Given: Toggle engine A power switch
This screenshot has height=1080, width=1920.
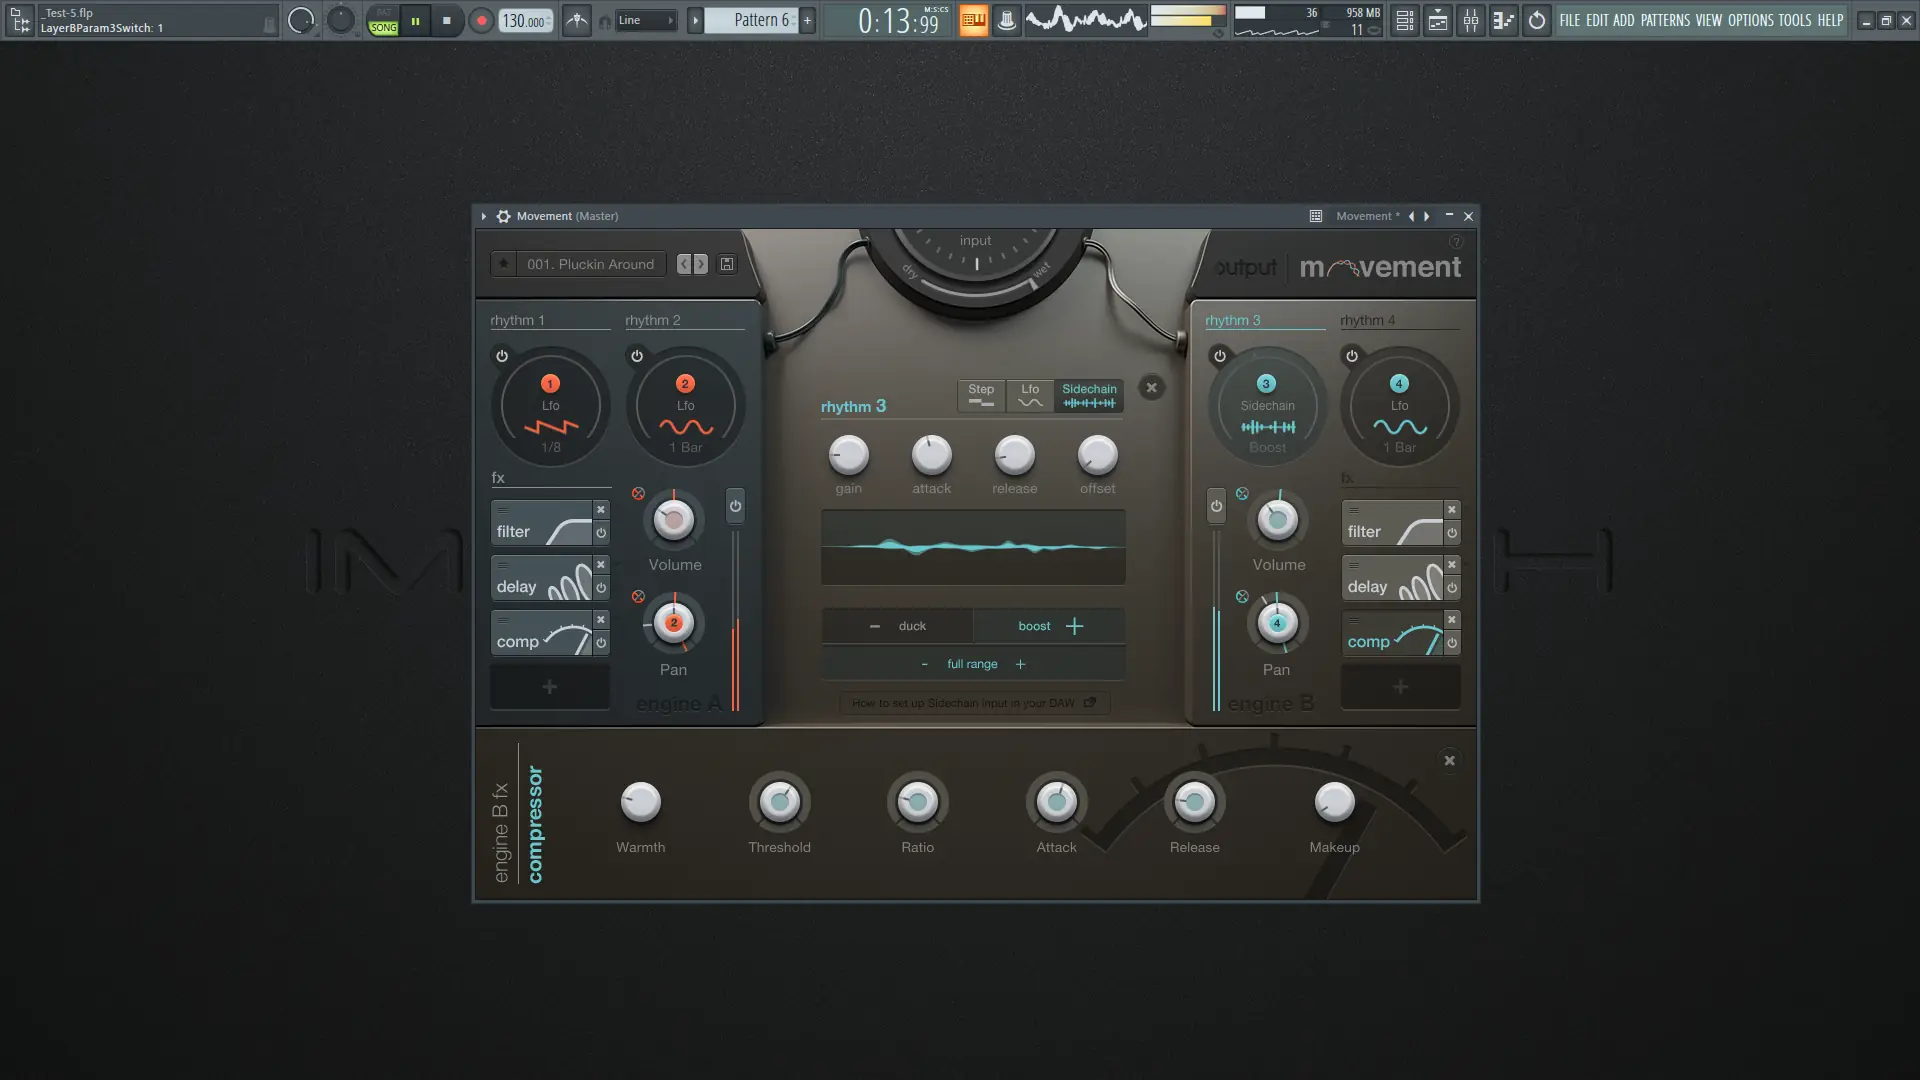Looking at the screenshot, I should [735, 506].
